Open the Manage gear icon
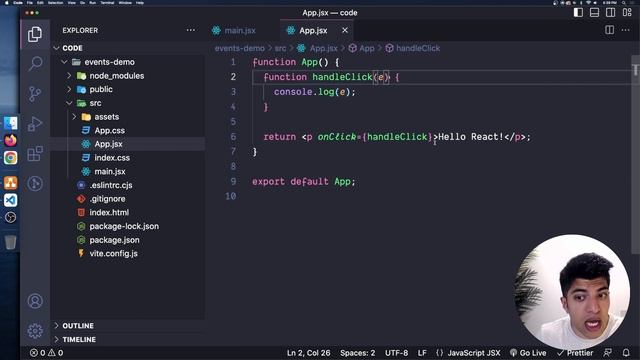This screenshot has height=360, width=640. [x=35, y=331]
